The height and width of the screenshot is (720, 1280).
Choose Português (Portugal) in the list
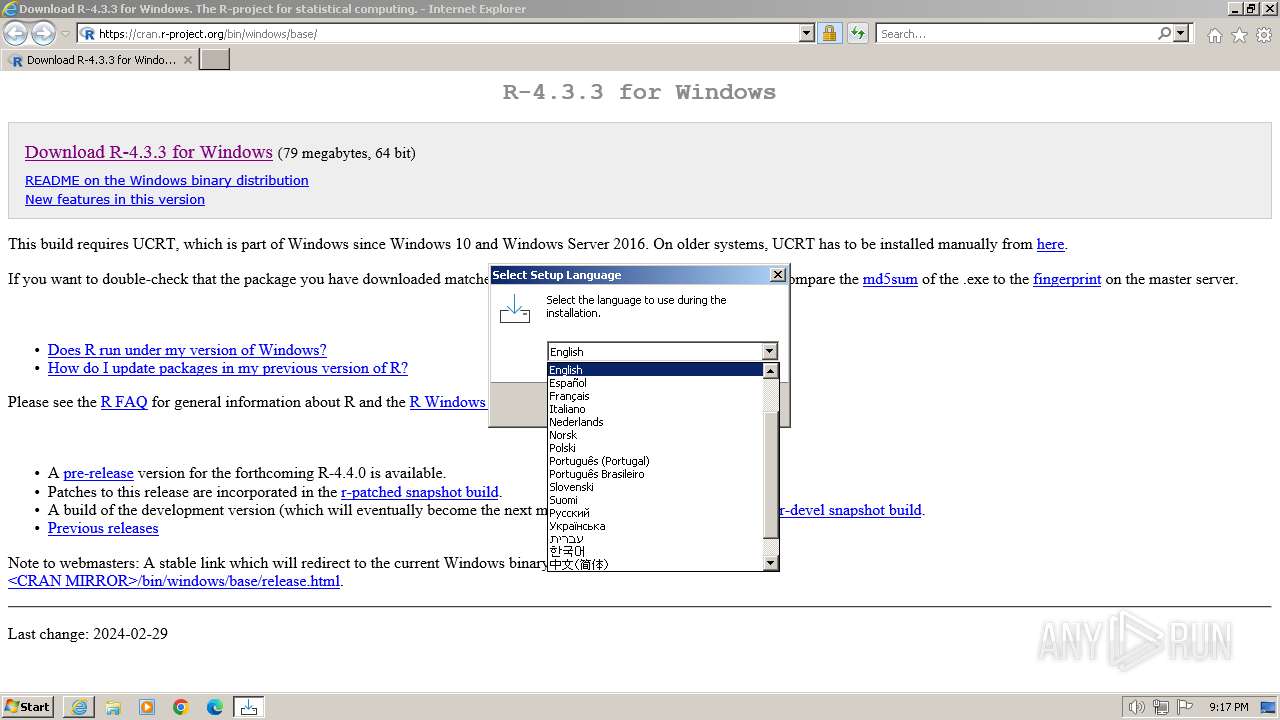655,461
